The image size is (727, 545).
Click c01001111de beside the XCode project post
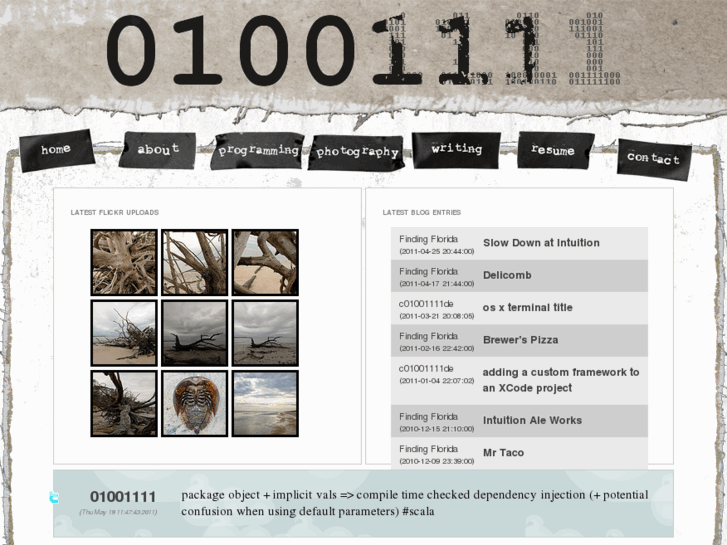click(x=426, y=369)
